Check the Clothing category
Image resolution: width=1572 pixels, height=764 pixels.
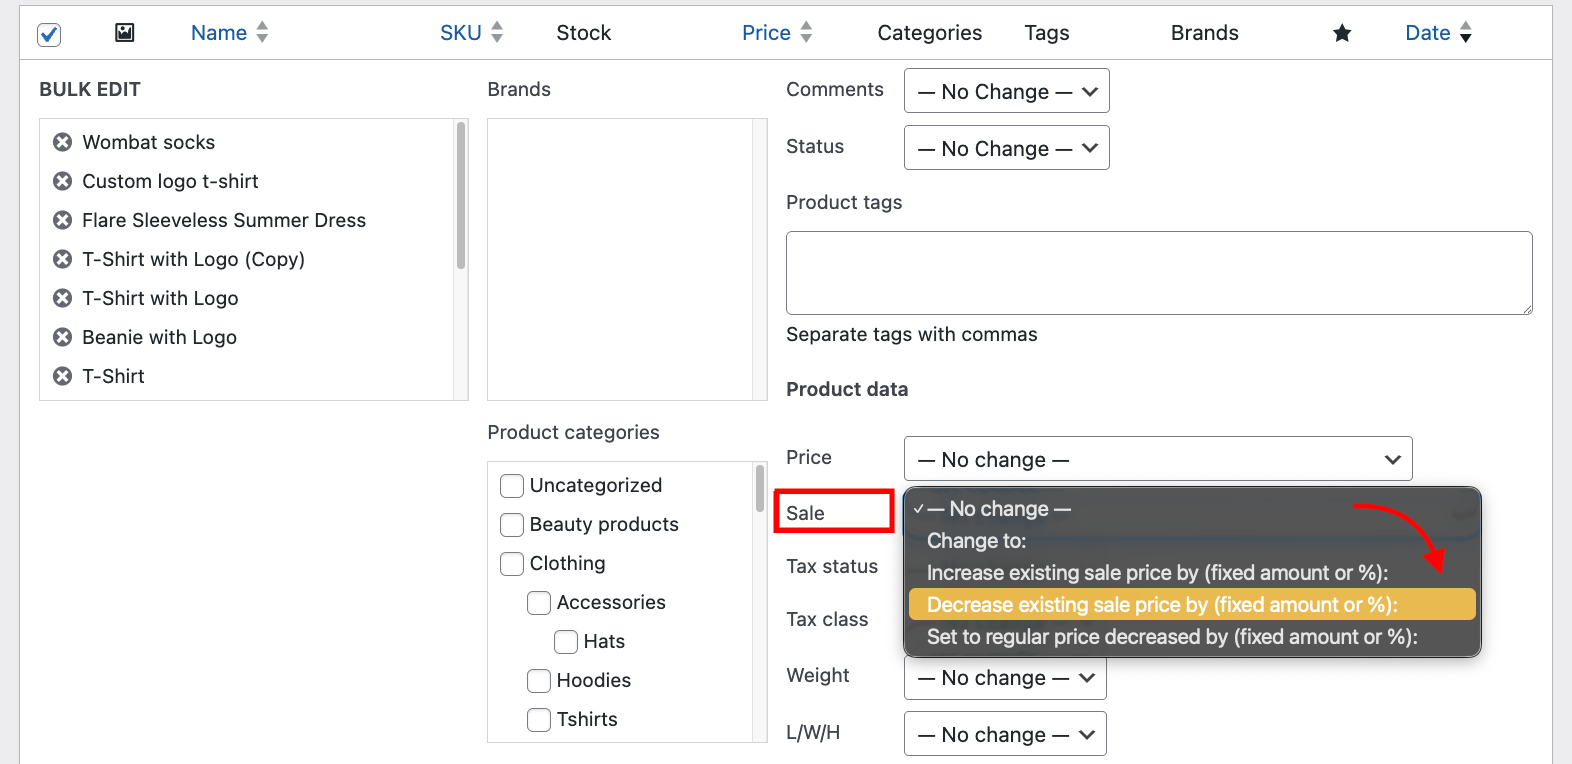512,564
